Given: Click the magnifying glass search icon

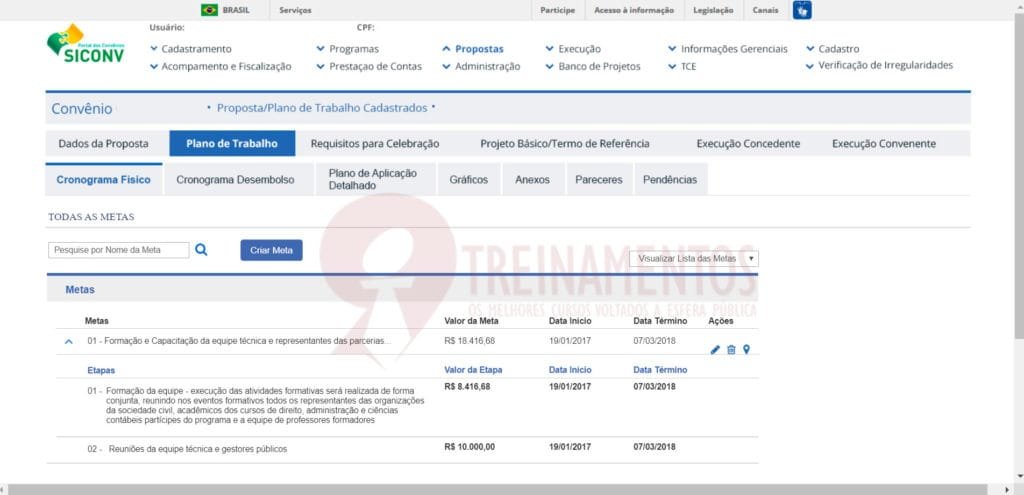Looking at the screenshot, I should (201, 250).
